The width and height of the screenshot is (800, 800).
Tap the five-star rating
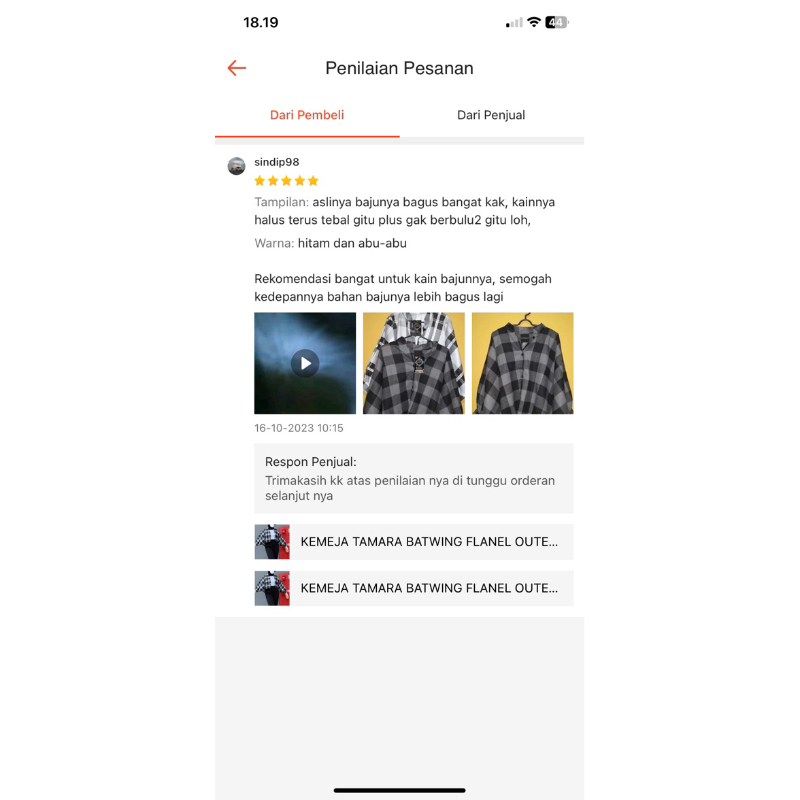(x=286, y=181)
